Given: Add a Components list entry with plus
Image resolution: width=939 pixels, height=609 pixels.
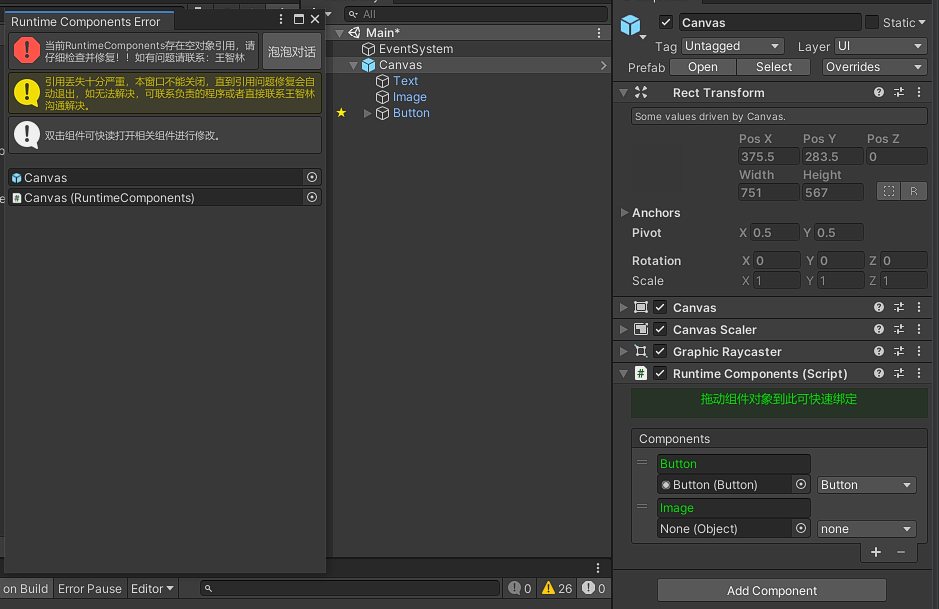Looking at the screenshot, I should coord(876,552).
